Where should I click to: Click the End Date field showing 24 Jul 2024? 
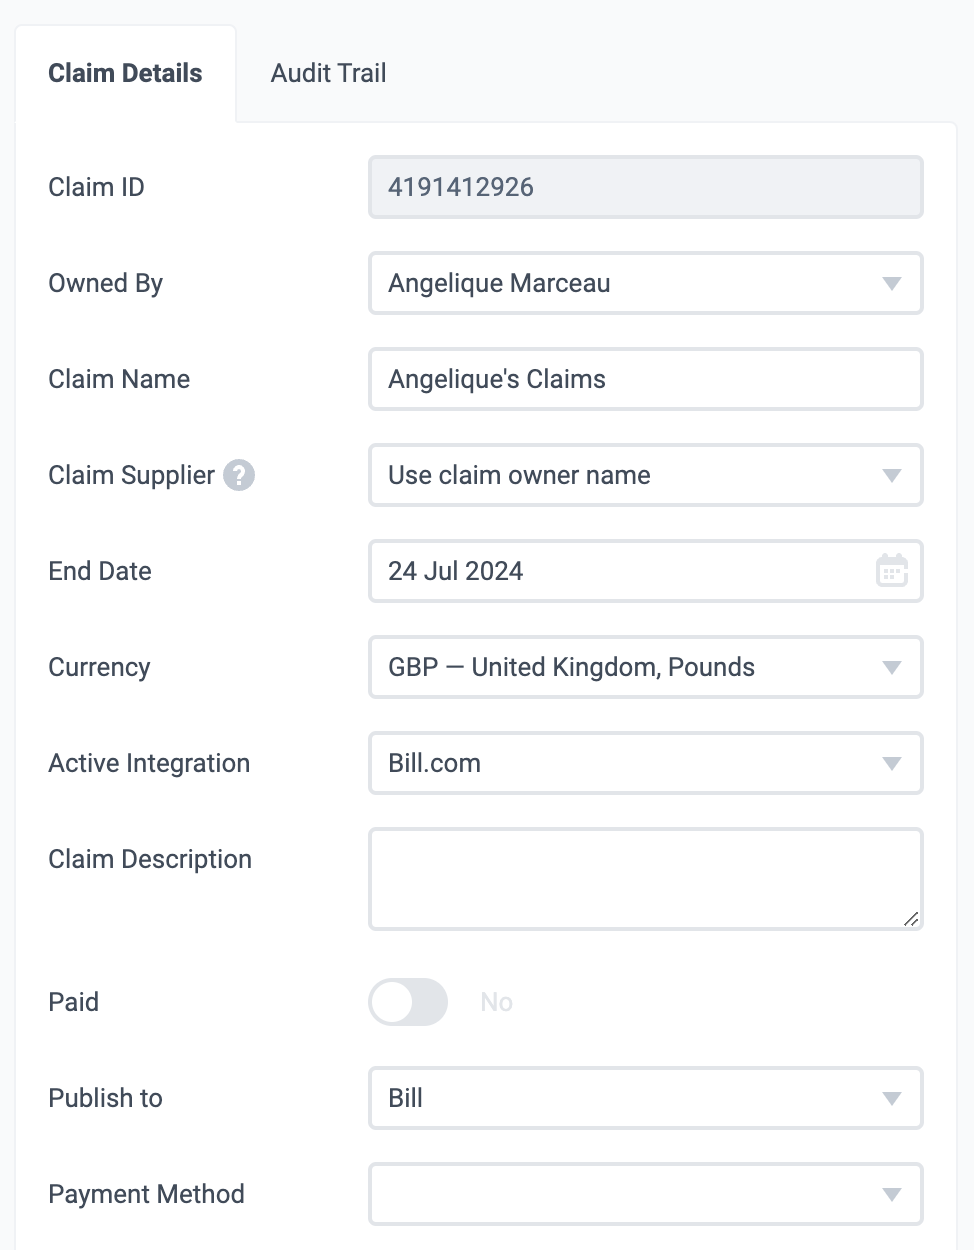point(646,571)
